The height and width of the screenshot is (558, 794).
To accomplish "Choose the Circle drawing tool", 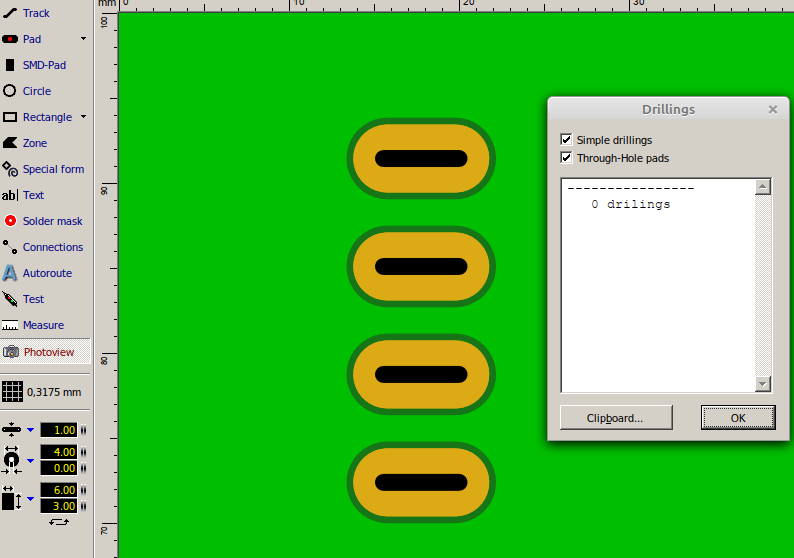I will coord(36,91).
